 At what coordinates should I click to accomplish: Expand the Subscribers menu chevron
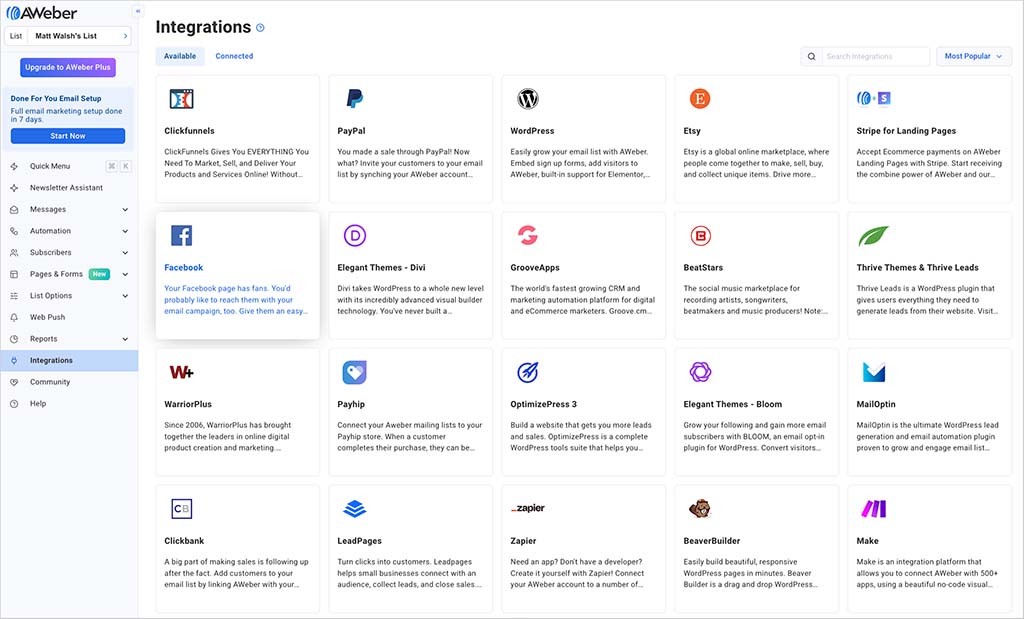point(125,253)
